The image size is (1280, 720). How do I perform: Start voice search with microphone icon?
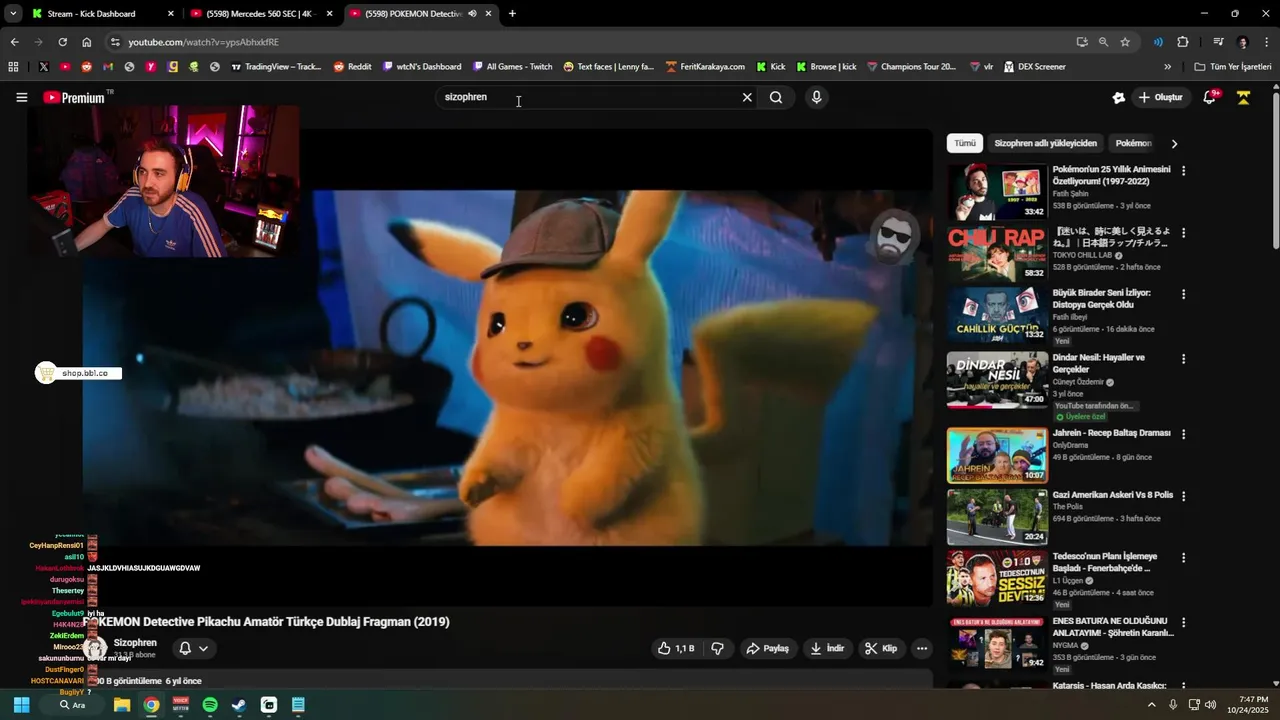point(816,97)
